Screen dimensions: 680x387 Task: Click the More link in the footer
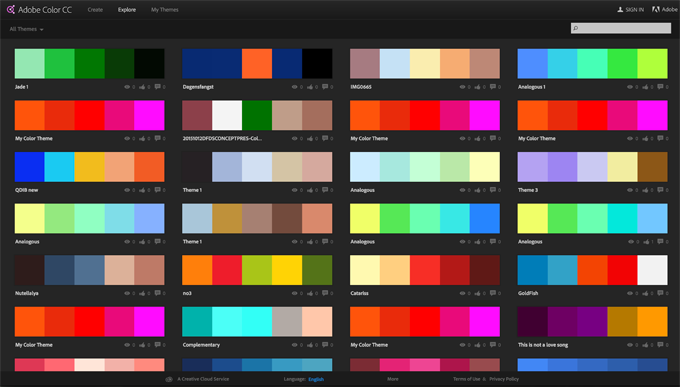(392, 379)
